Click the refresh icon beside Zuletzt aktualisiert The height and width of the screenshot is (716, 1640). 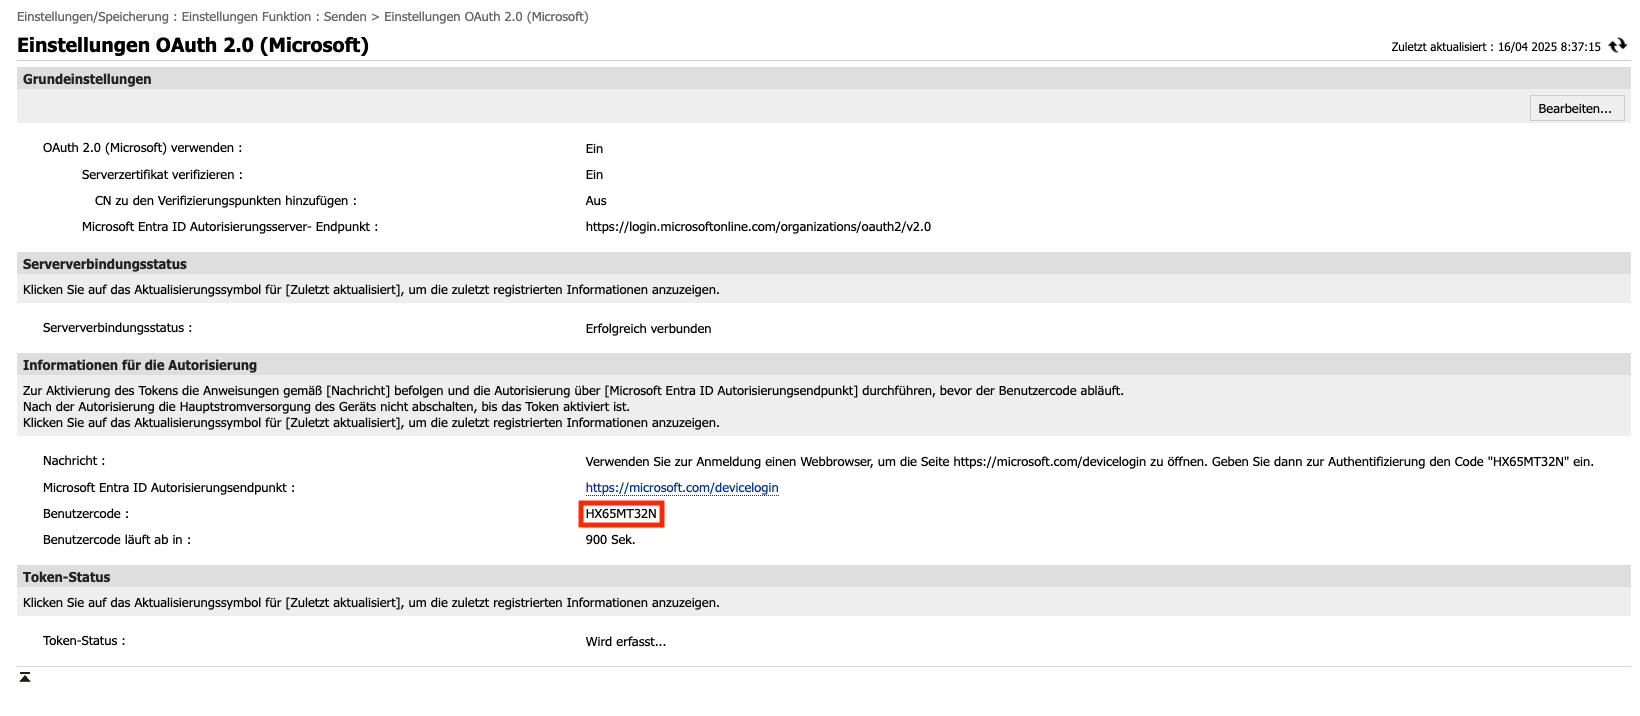click(x=1617, y=46)
